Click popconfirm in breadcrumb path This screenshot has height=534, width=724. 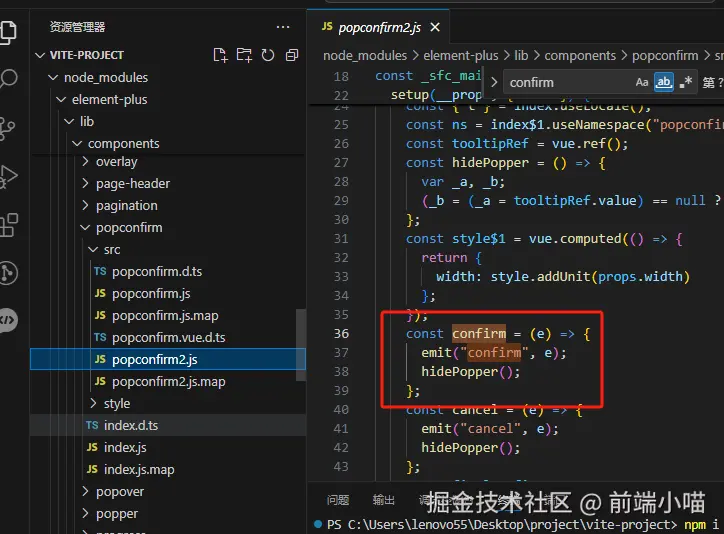click(665, 55)
